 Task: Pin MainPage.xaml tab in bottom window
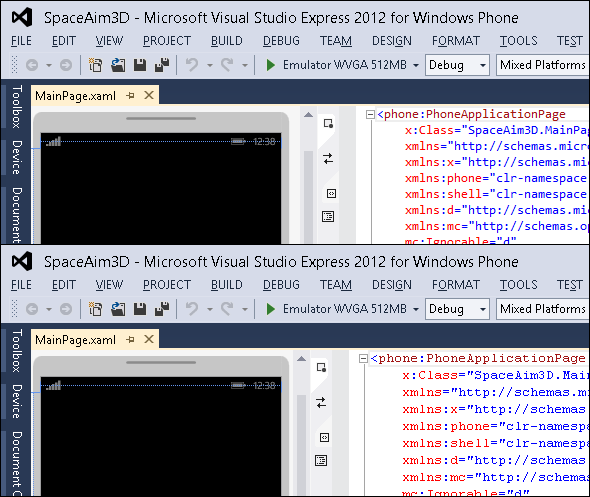pos(131,339)
